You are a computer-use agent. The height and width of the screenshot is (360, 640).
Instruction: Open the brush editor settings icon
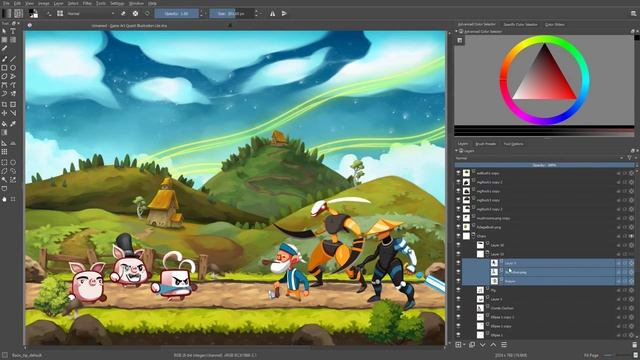tap(49, 13)
